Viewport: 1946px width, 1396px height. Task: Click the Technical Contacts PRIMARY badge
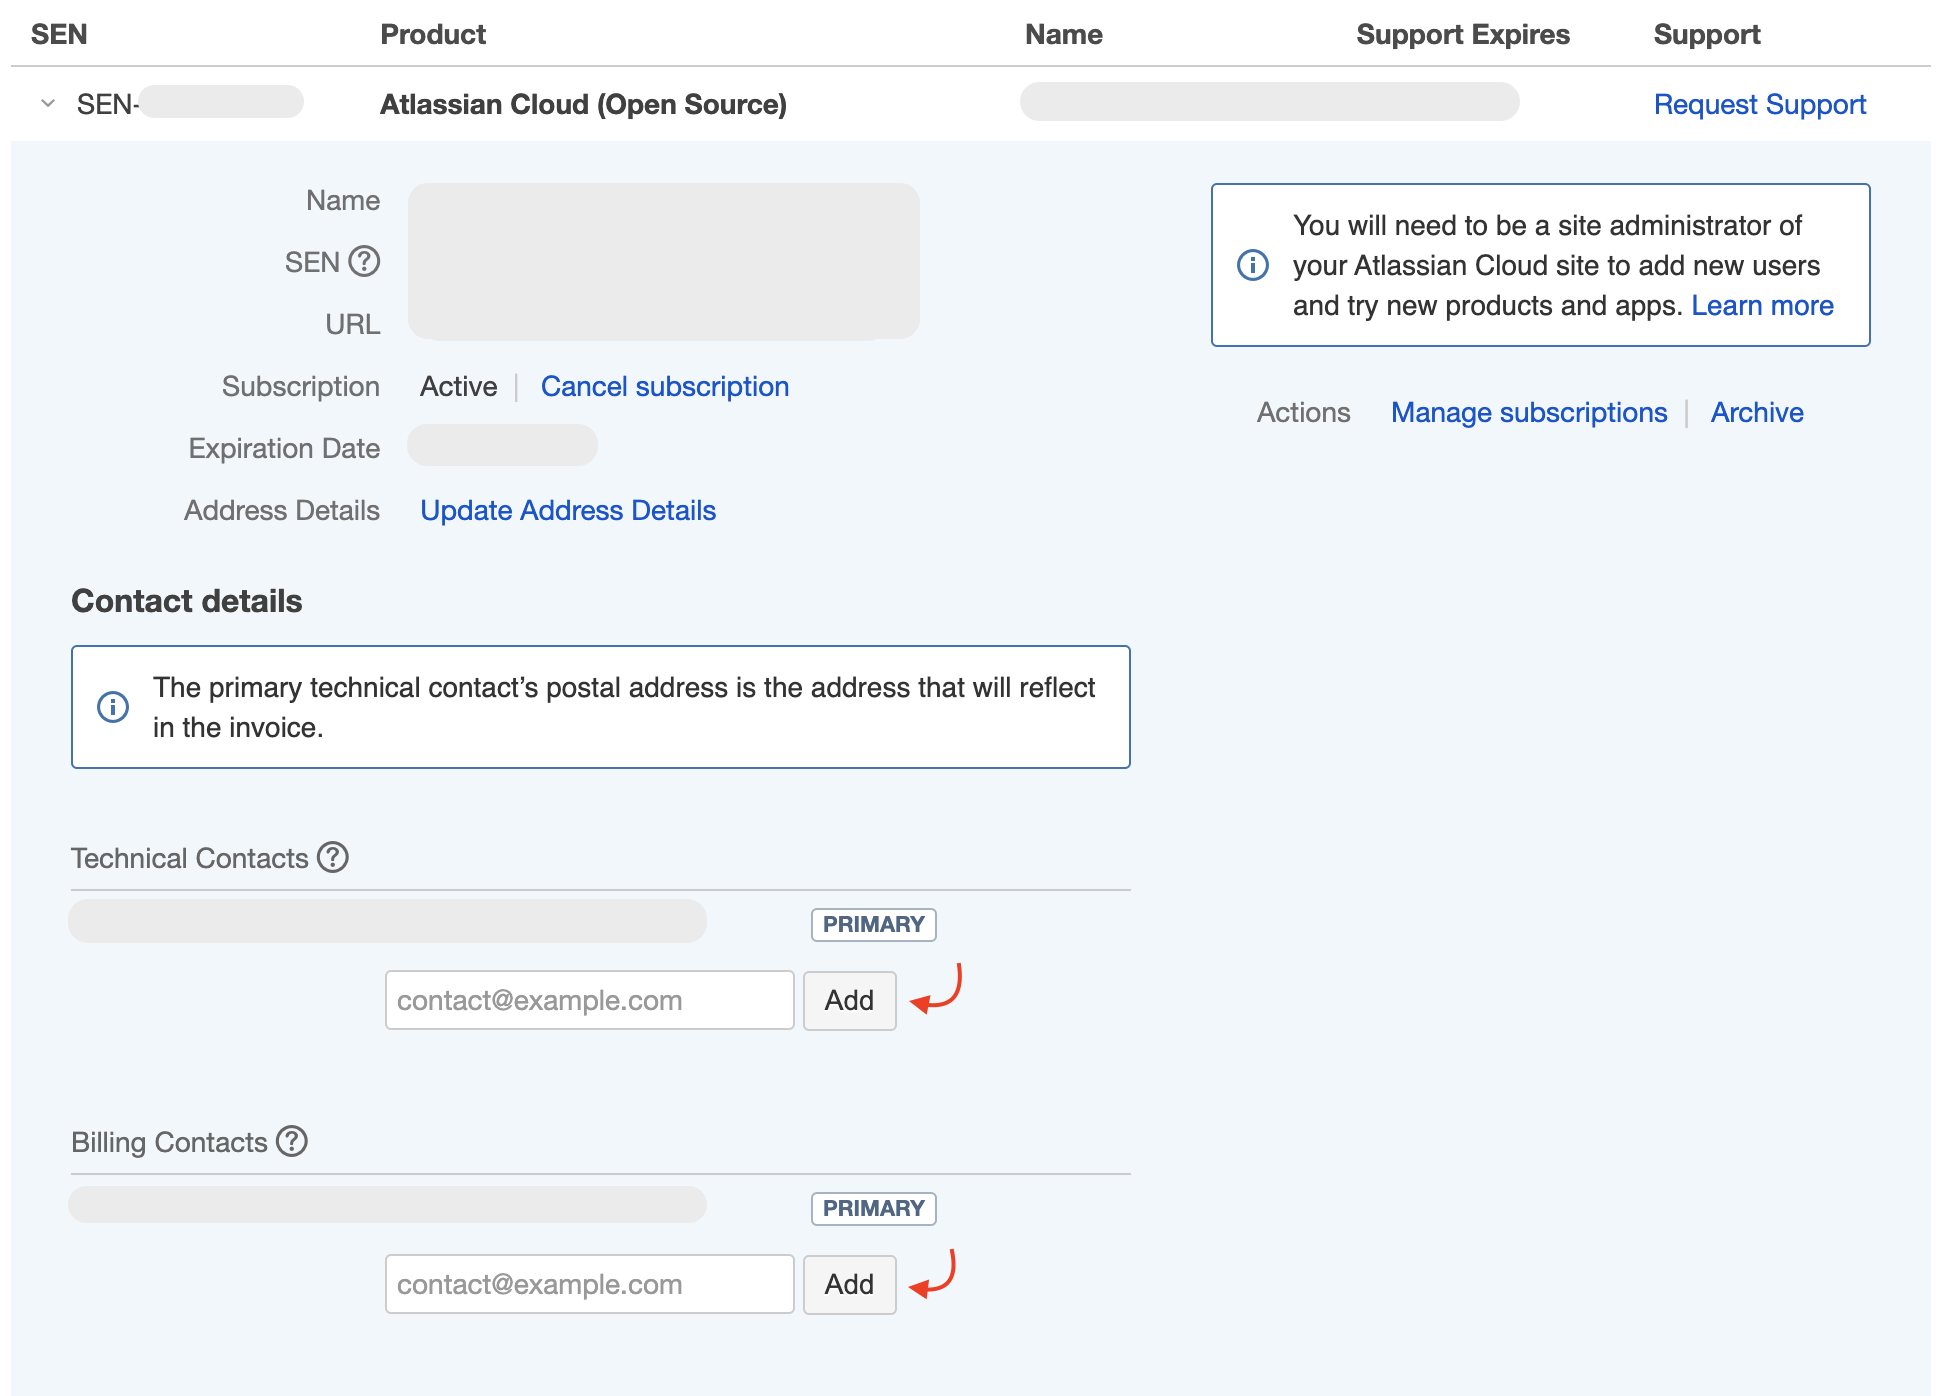point(874,925)
